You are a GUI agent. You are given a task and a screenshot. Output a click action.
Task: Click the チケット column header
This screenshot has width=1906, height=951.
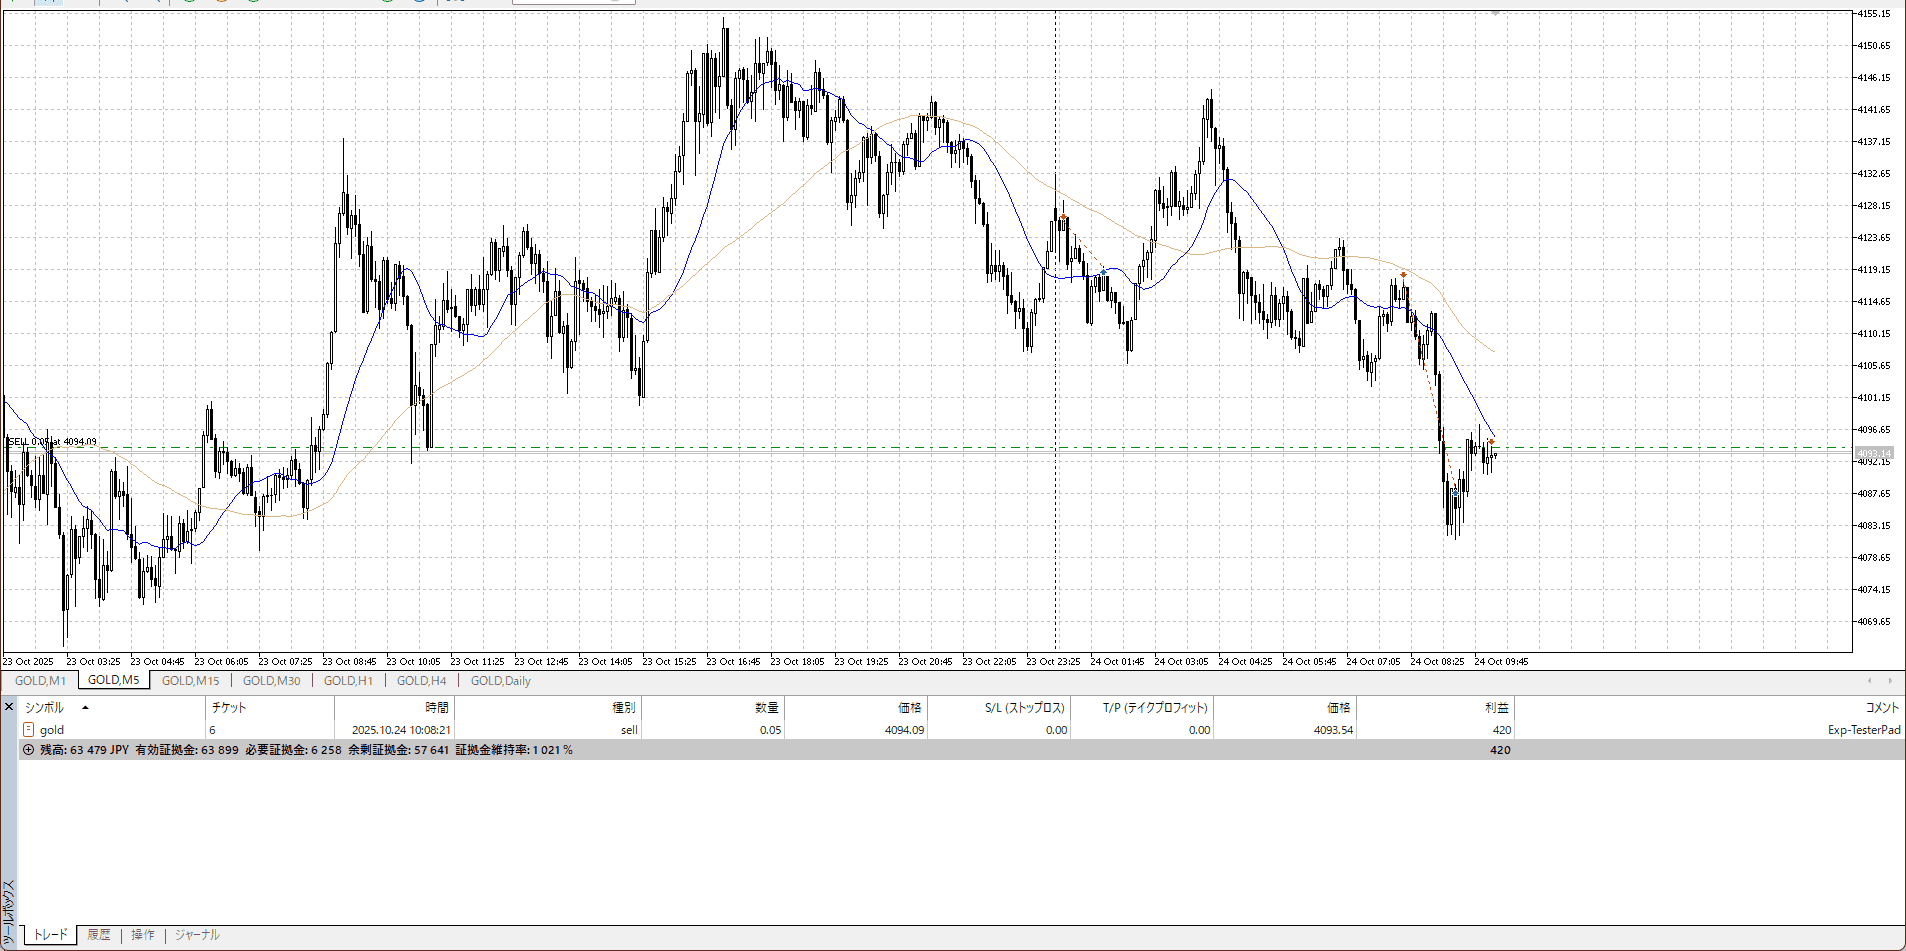pyautogui.click(x=229, y=708)
